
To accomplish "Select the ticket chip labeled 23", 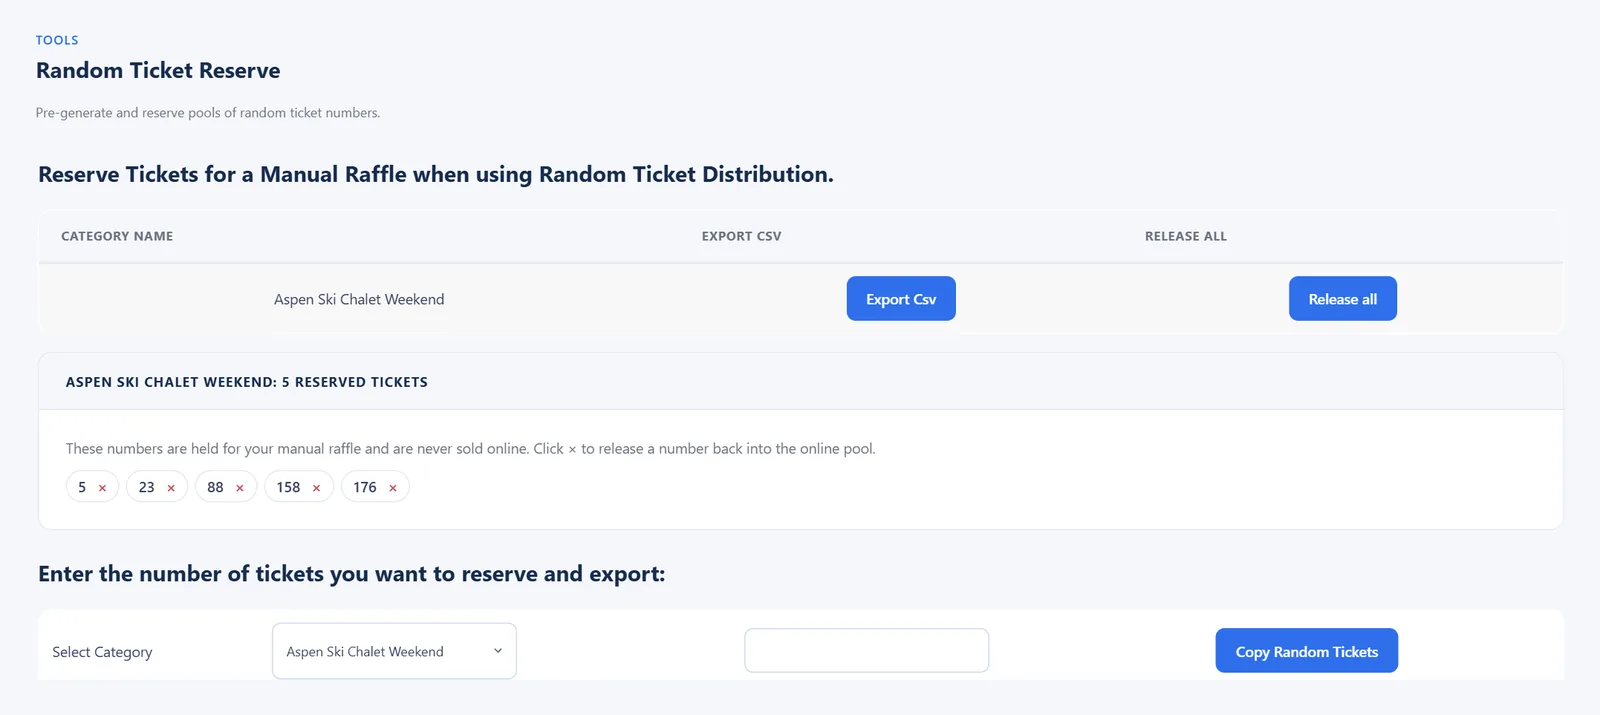I will pos(157,487).
